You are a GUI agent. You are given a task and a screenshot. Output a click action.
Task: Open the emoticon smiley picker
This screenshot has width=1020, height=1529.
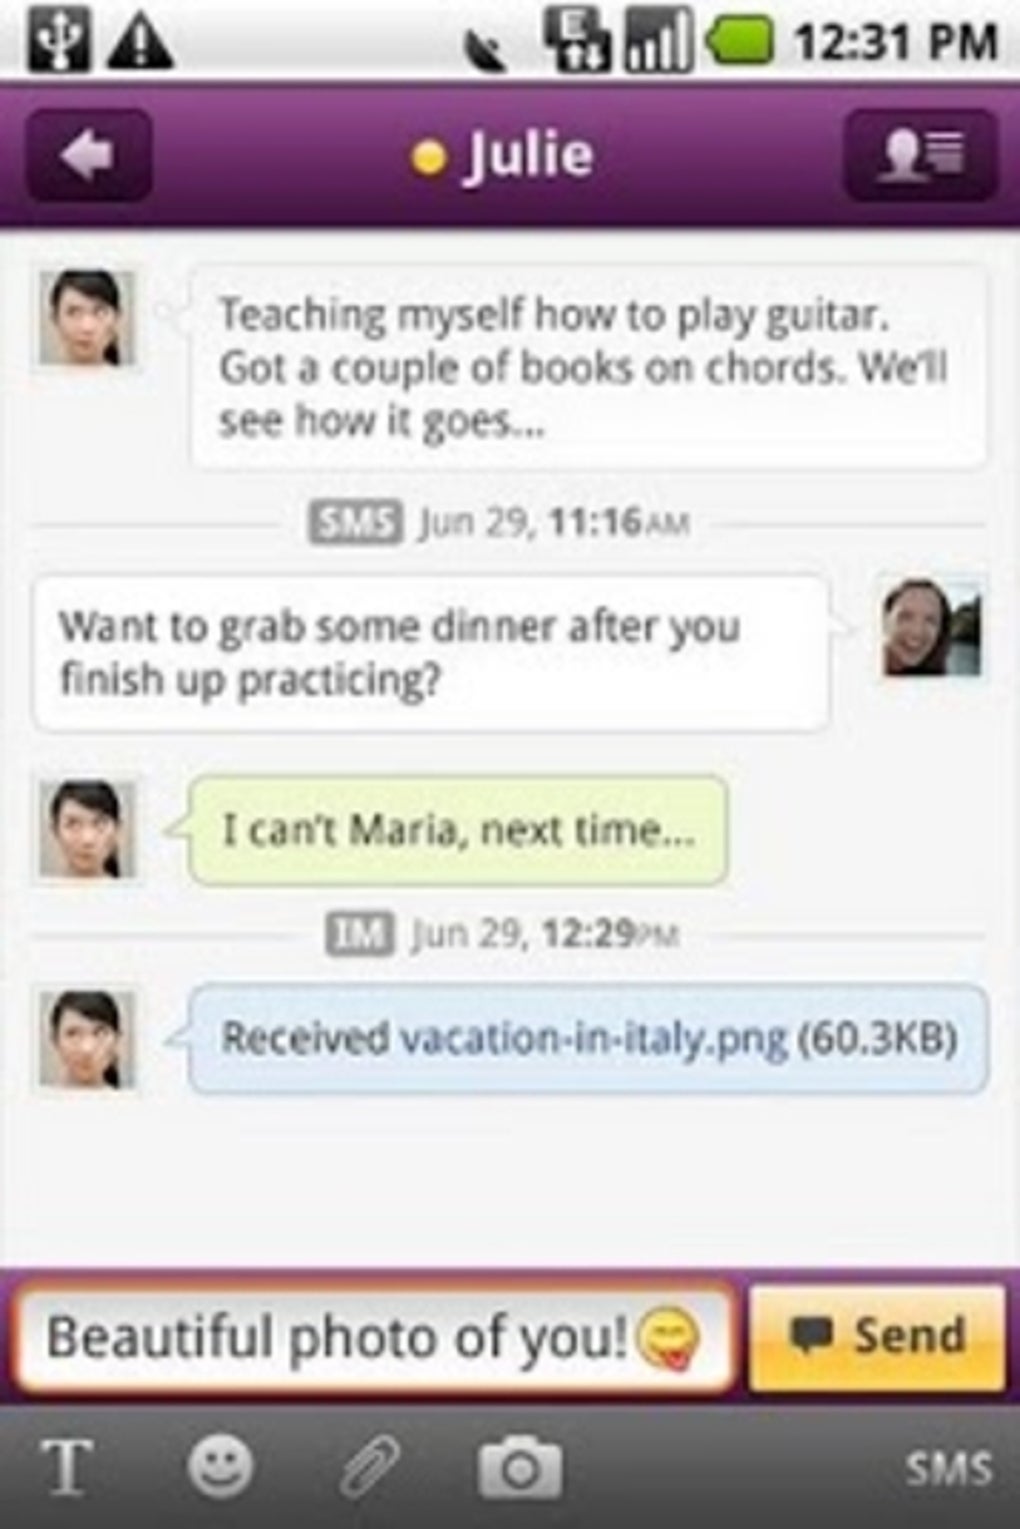click(x=221, y=1467)
